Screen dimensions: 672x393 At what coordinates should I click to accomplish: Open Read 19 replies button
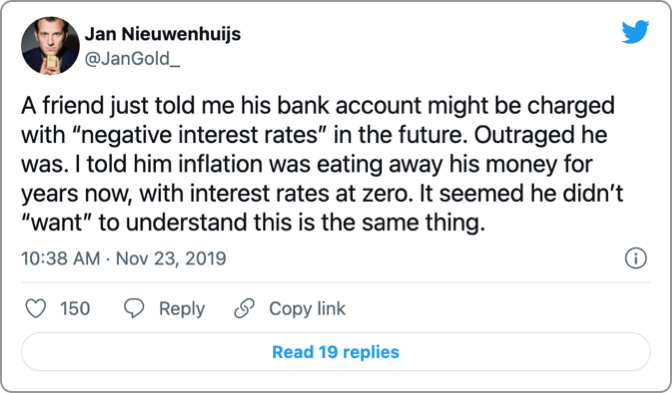click(x=336, y=352)
